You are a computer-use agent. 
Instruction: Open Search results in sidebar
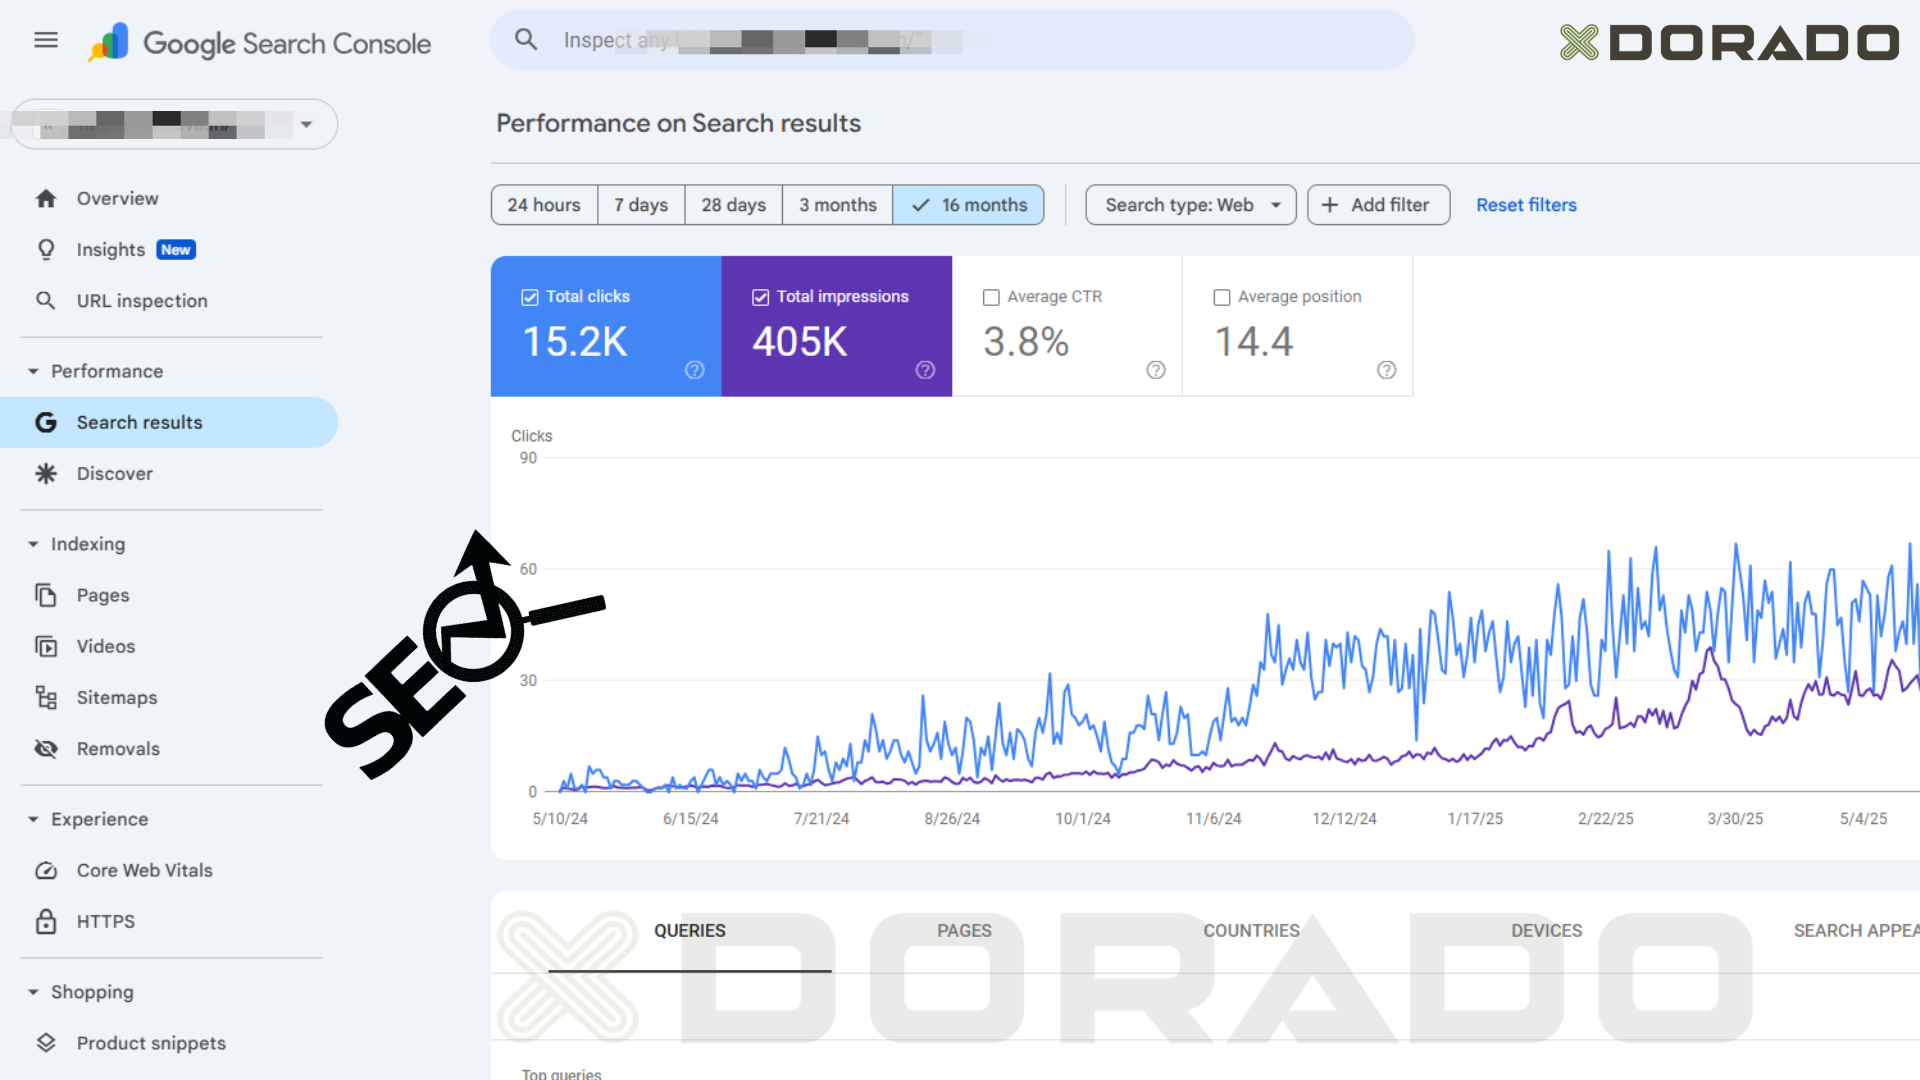click(169, 422)
